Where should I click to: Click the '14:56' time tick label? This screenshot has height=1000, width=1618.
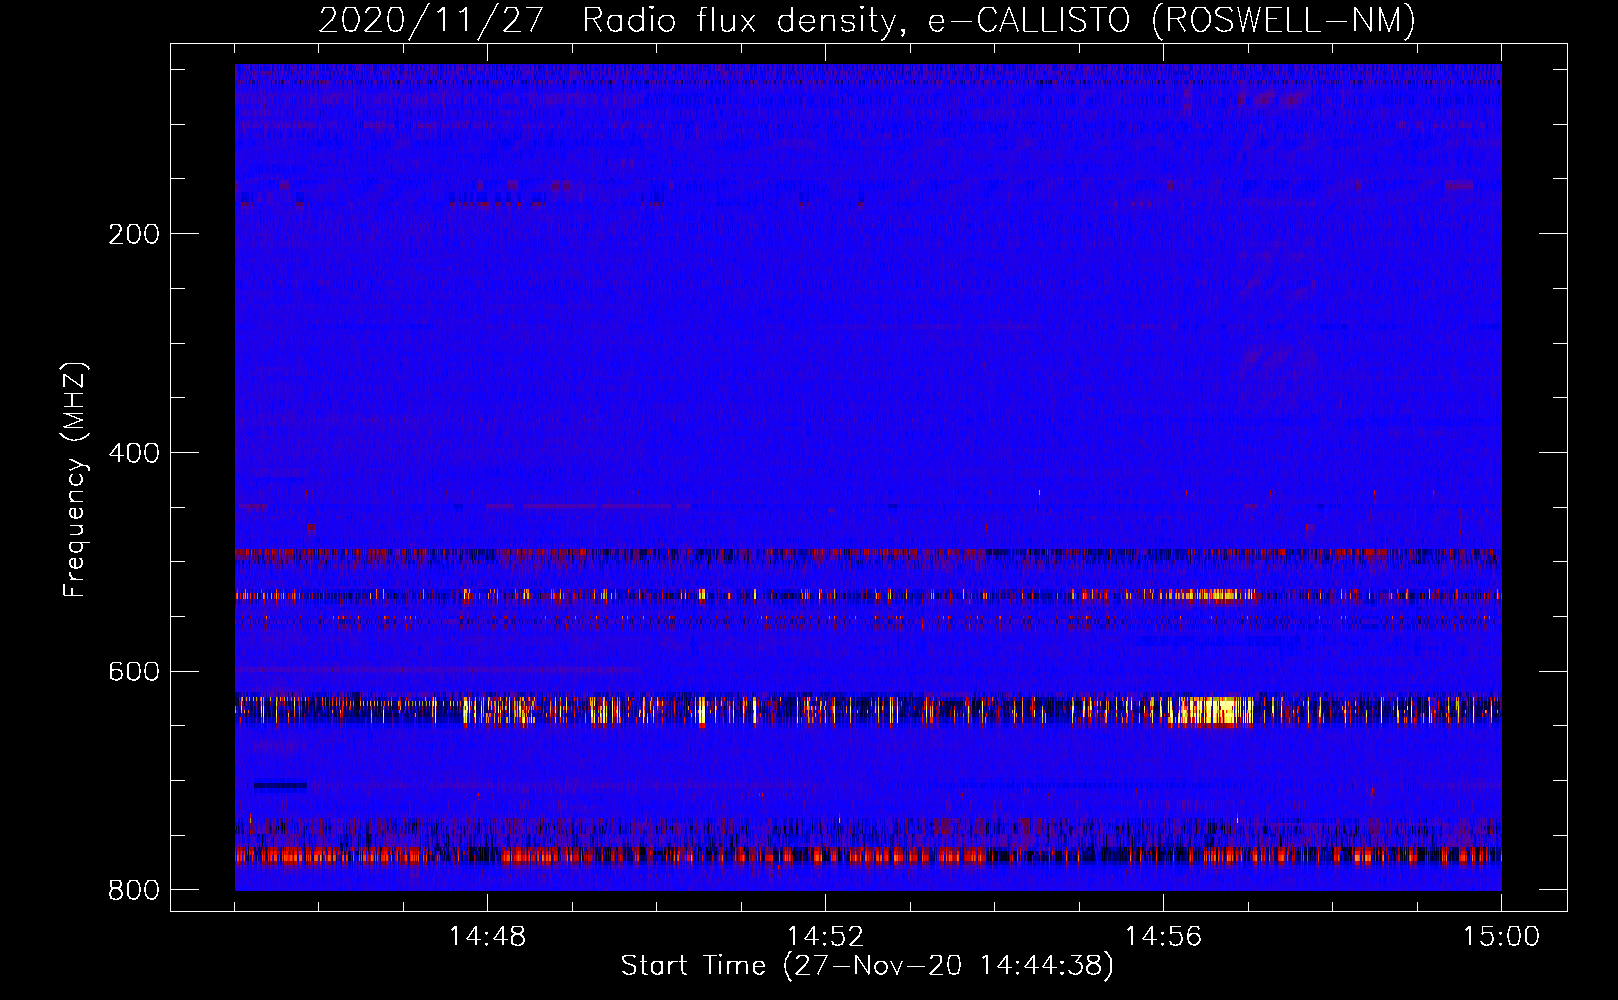click(x=1163, y=937)
